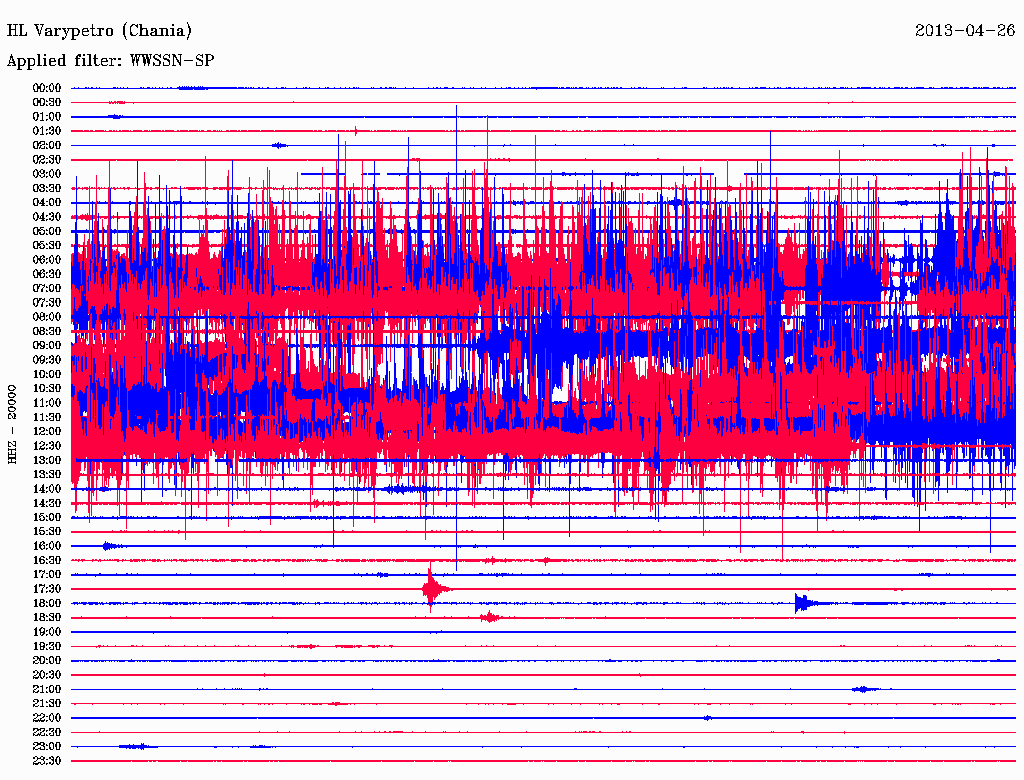Click the 19:00 time label
The height and width of the screenshot is (780, 1024).
coord(46,632)
